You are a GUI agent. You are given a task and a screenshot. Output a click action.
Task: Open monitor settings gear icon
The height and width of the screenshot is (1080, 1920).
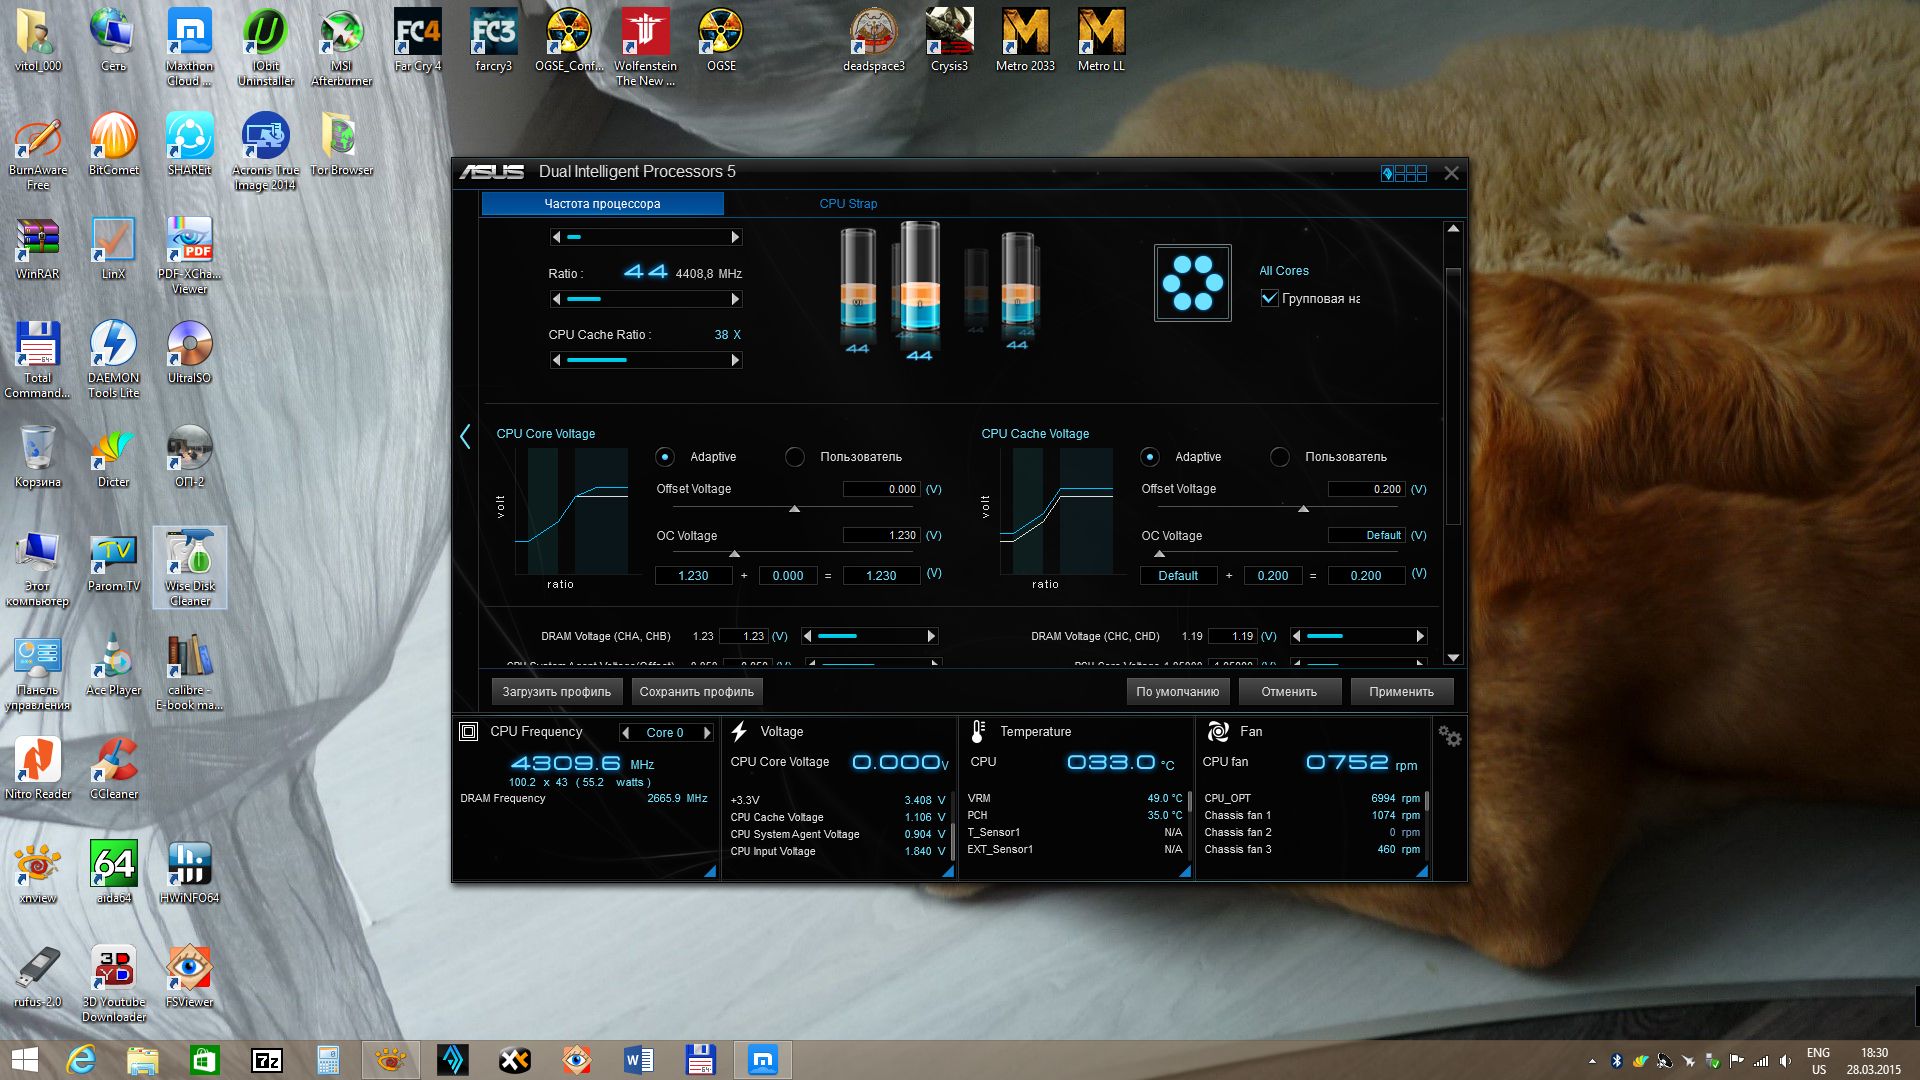(x=1449, y=737)
